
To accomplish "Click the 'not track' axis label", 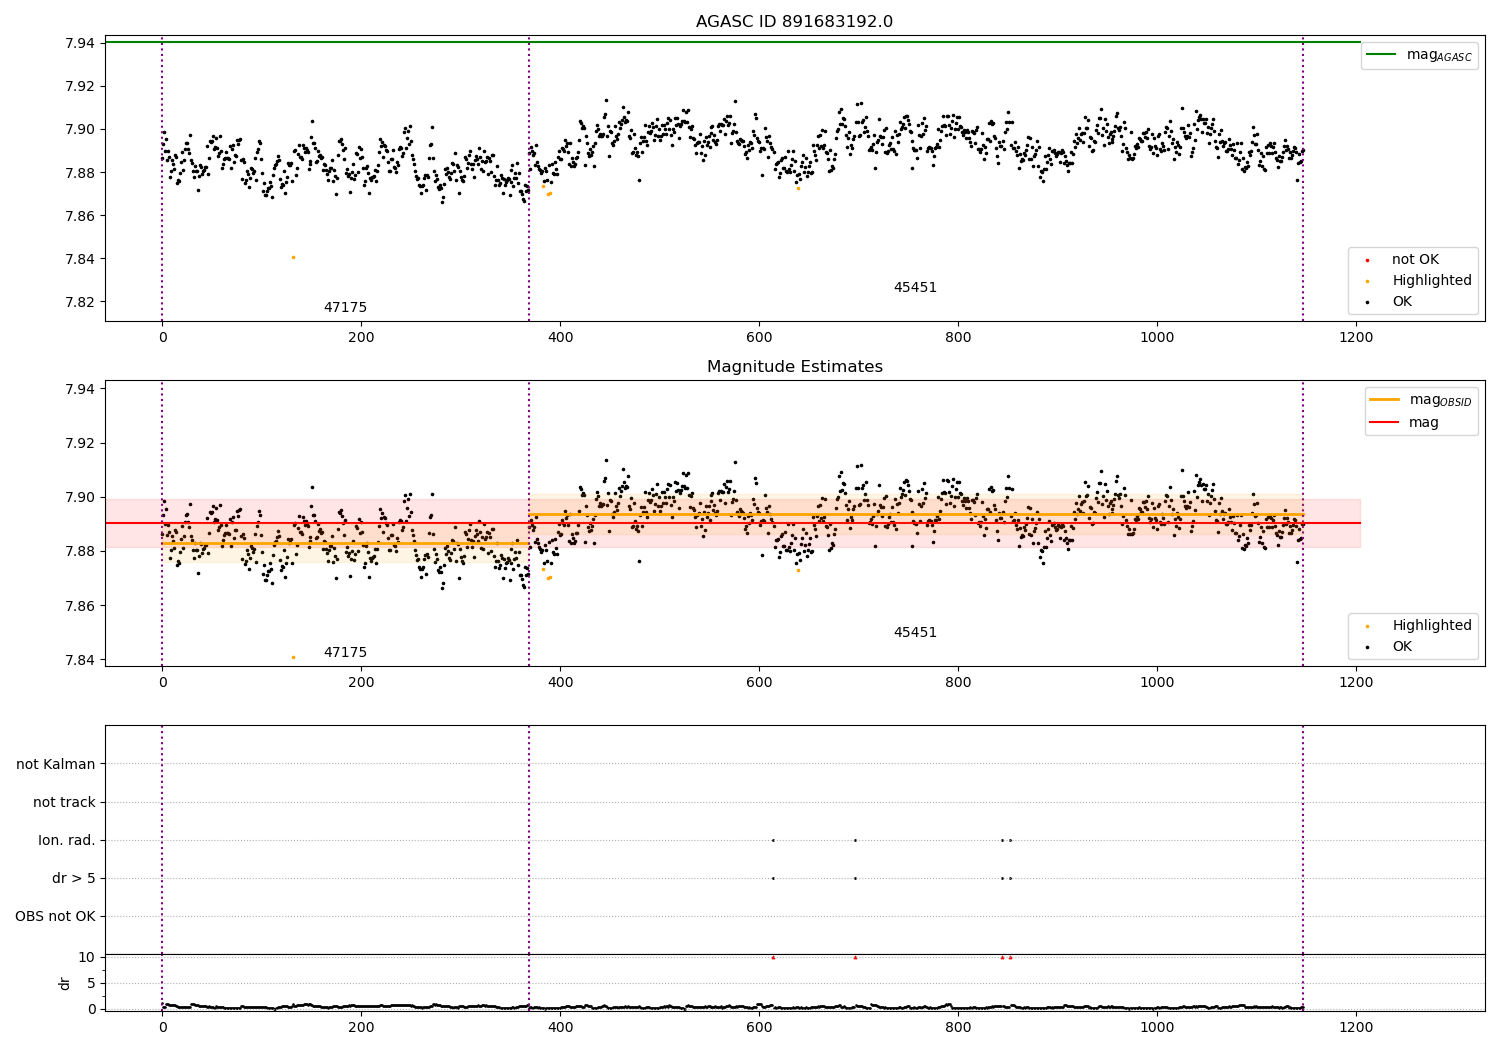I will coord(64,802).
